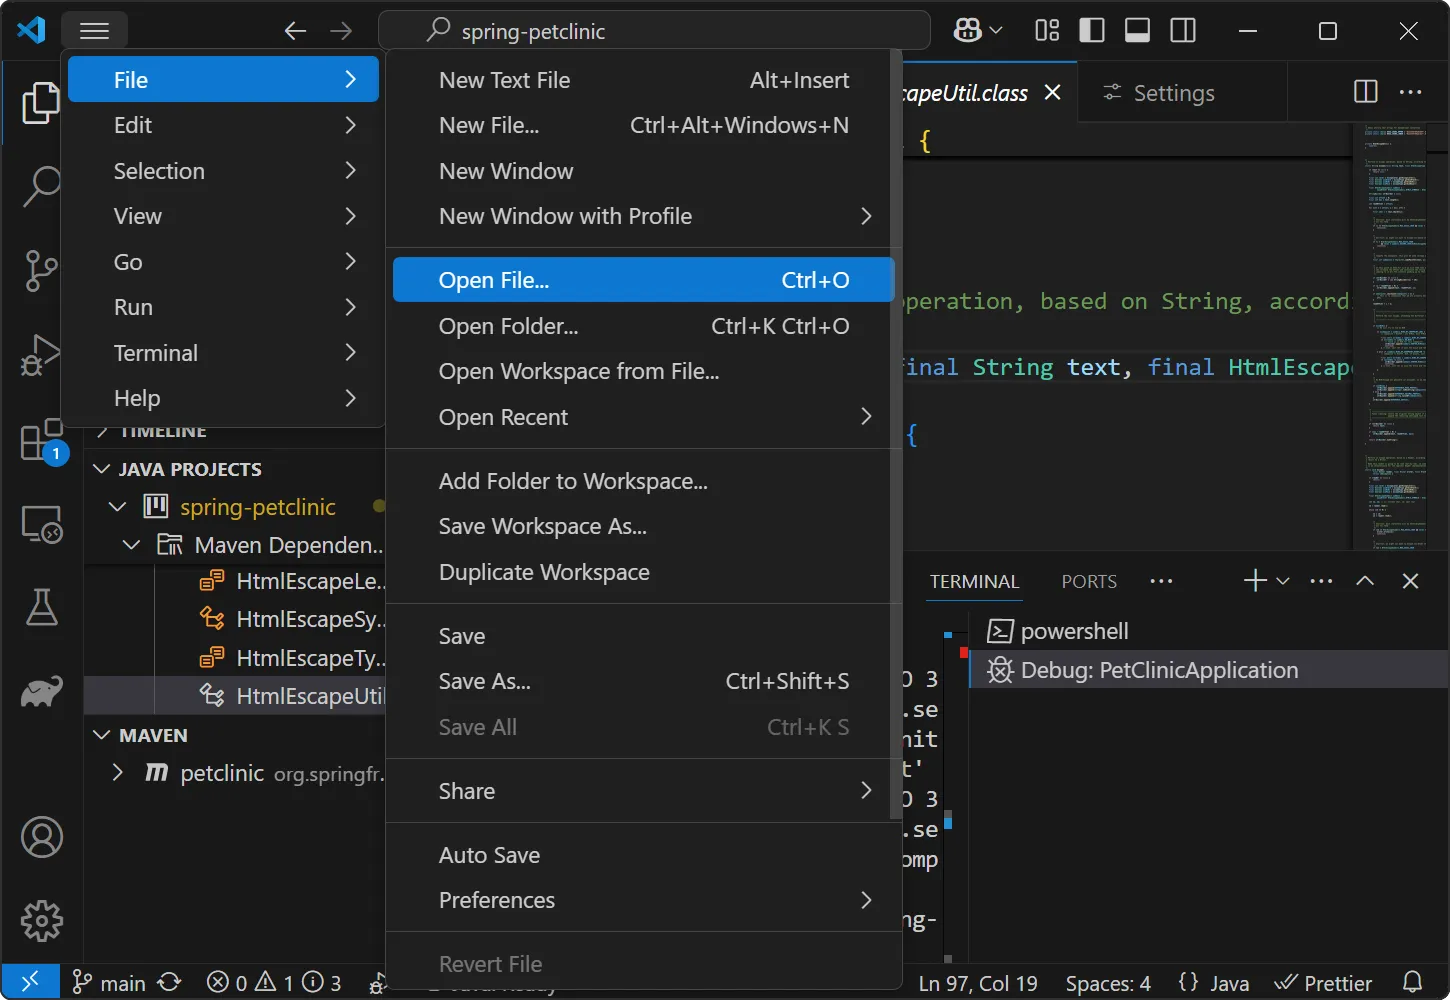Click the spring-petclinic command center search box
Image resolution: width=1450 pixels, height=1000 pixels.
[x=654, y=31]
